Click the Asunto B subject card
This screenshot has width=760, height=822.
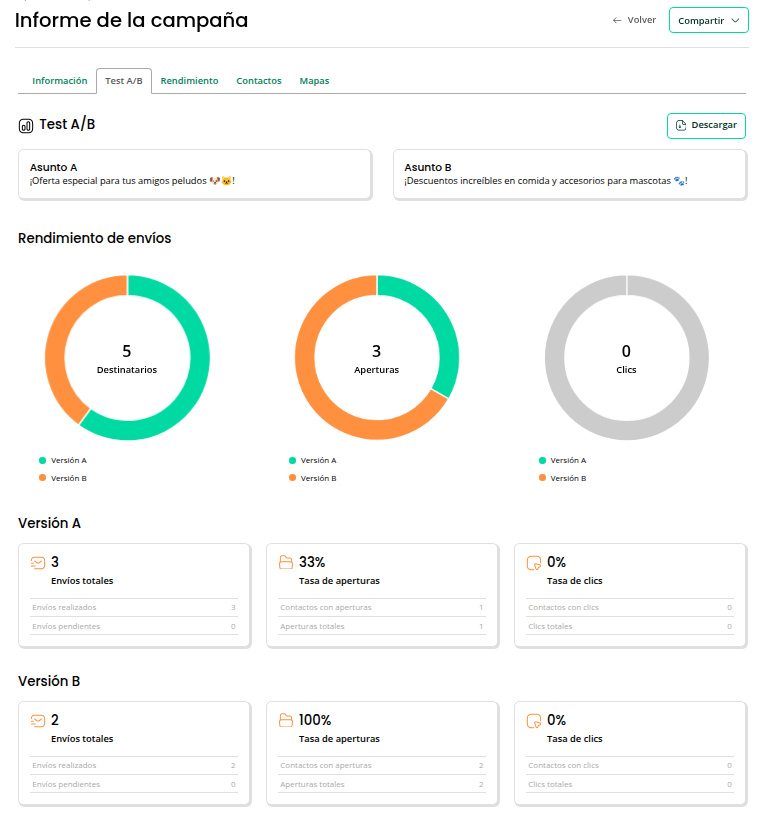pyautogui.click(x=569, y=174)
